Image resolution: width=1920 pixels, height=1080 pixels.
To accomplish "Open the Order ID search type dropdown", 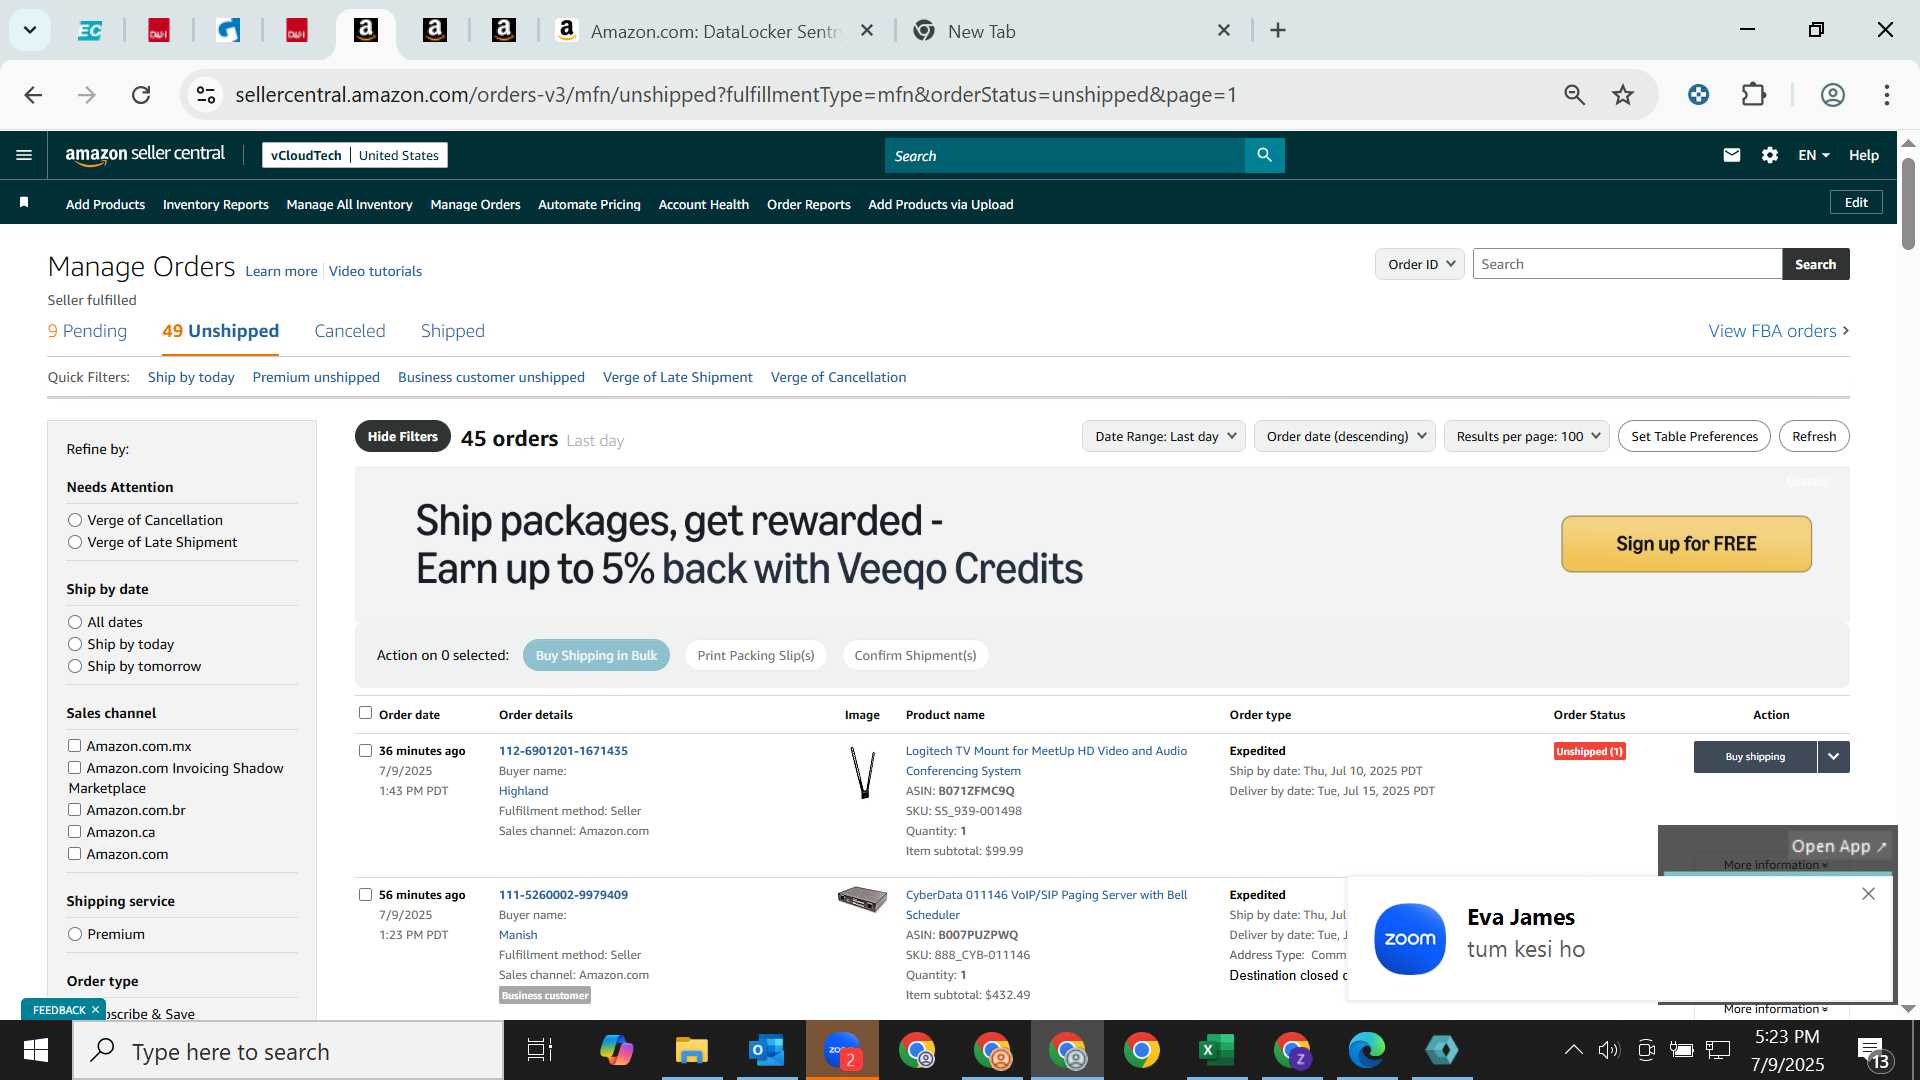I will pos(1420,264).
